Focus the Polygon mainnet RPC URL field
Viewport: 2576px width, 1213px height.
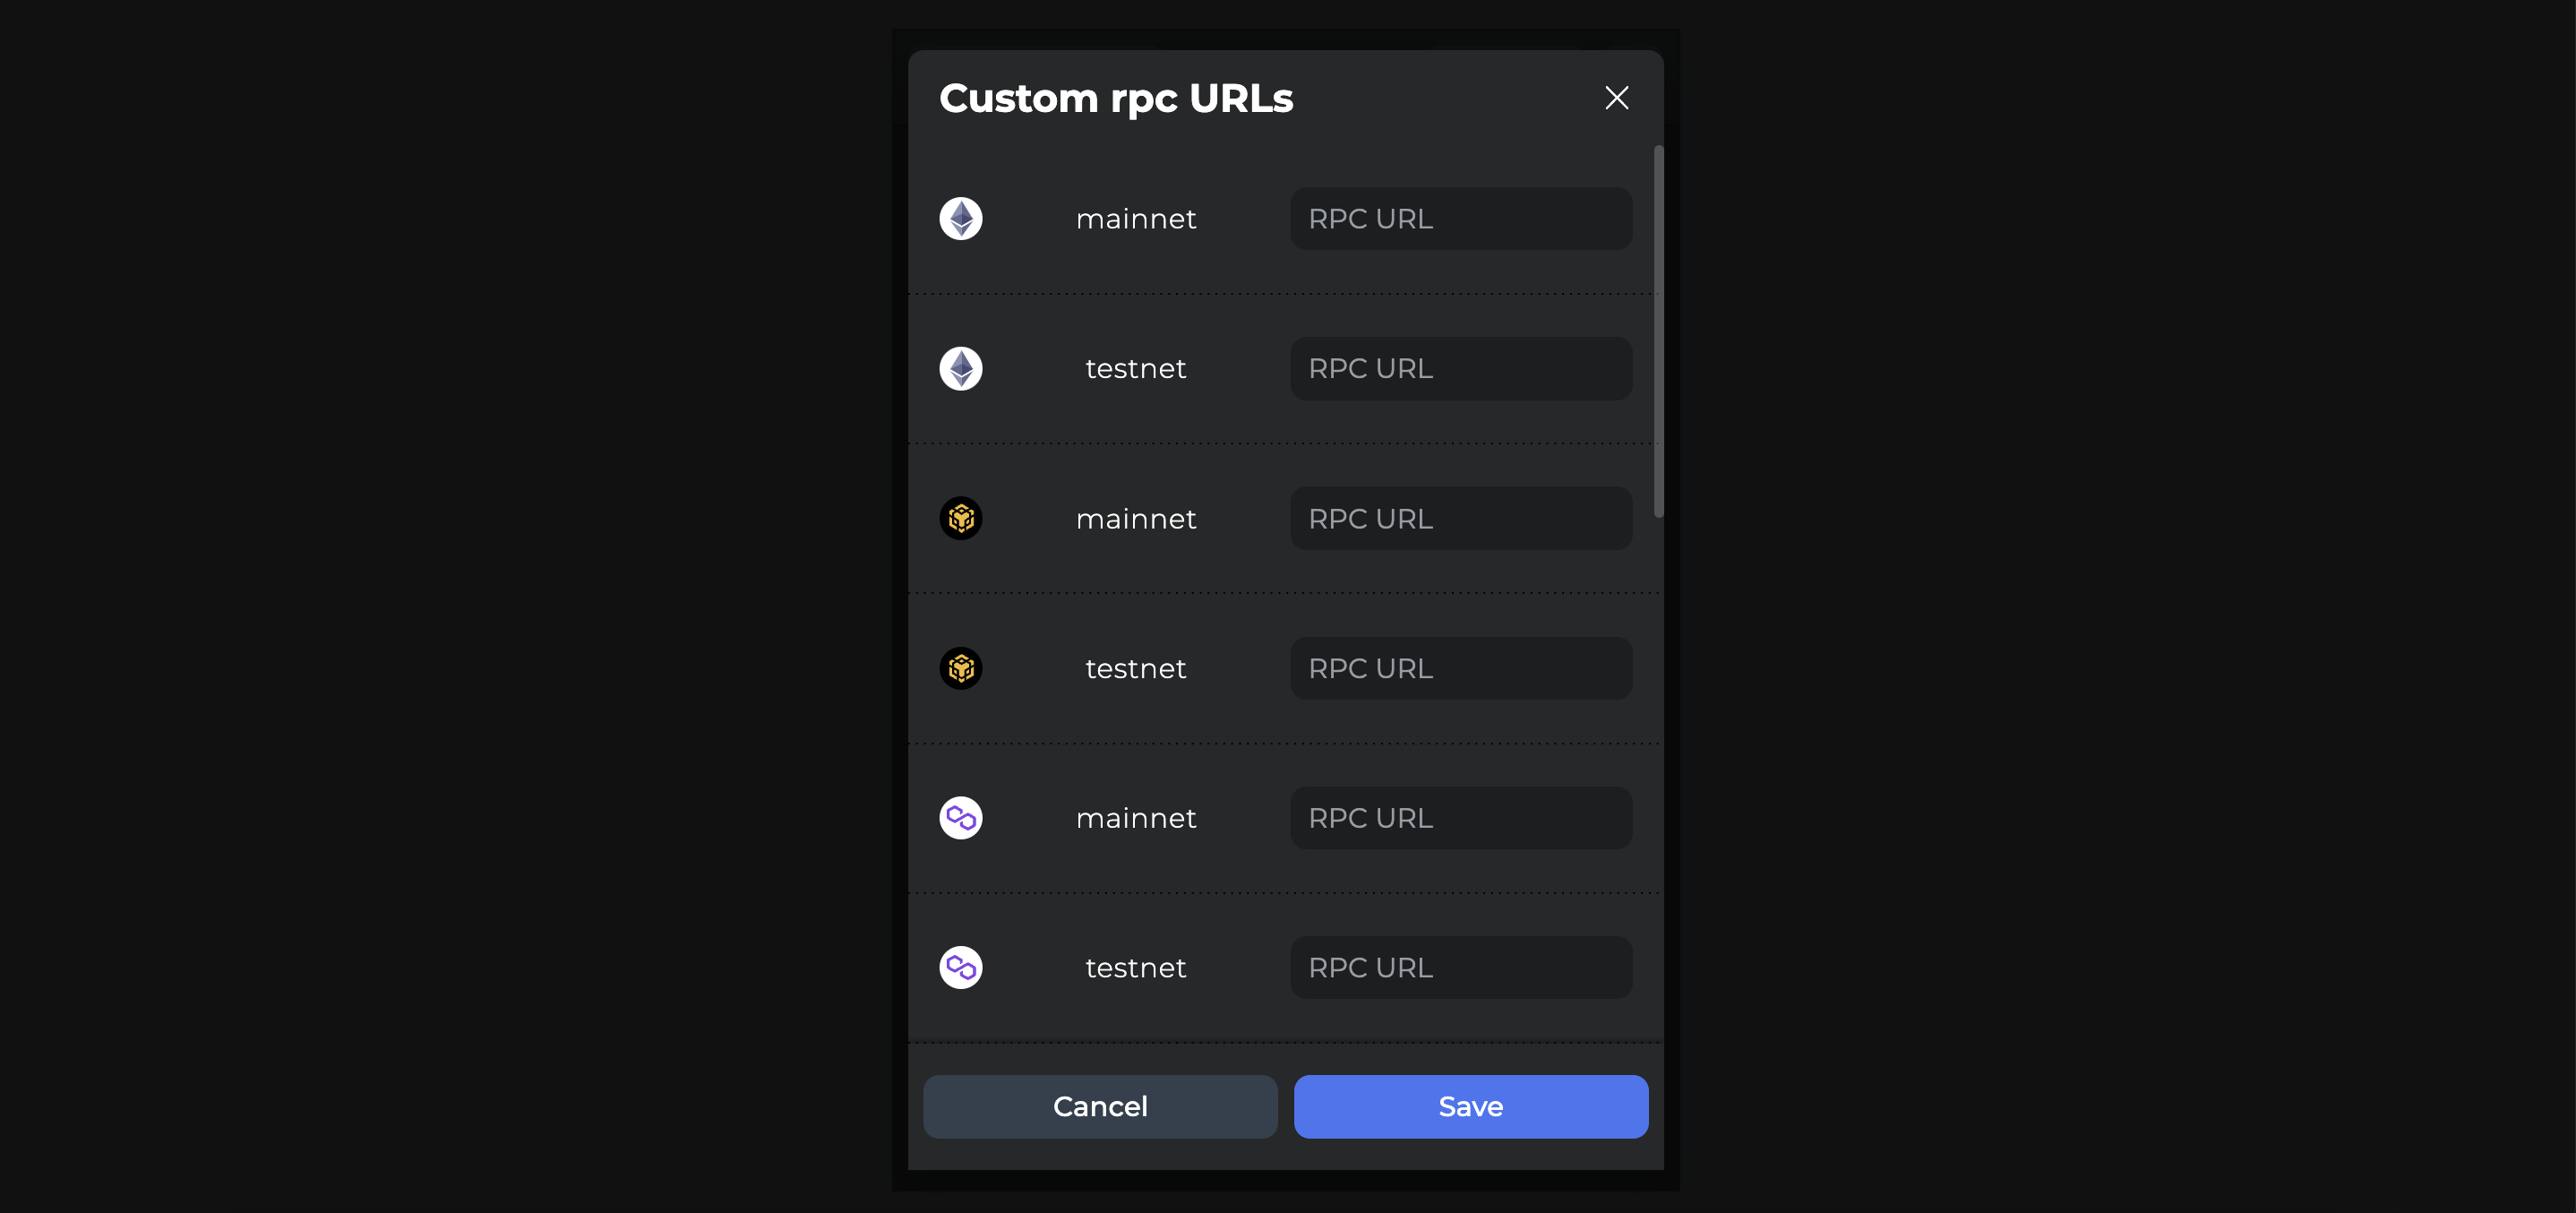click(x=1460, y=818)
